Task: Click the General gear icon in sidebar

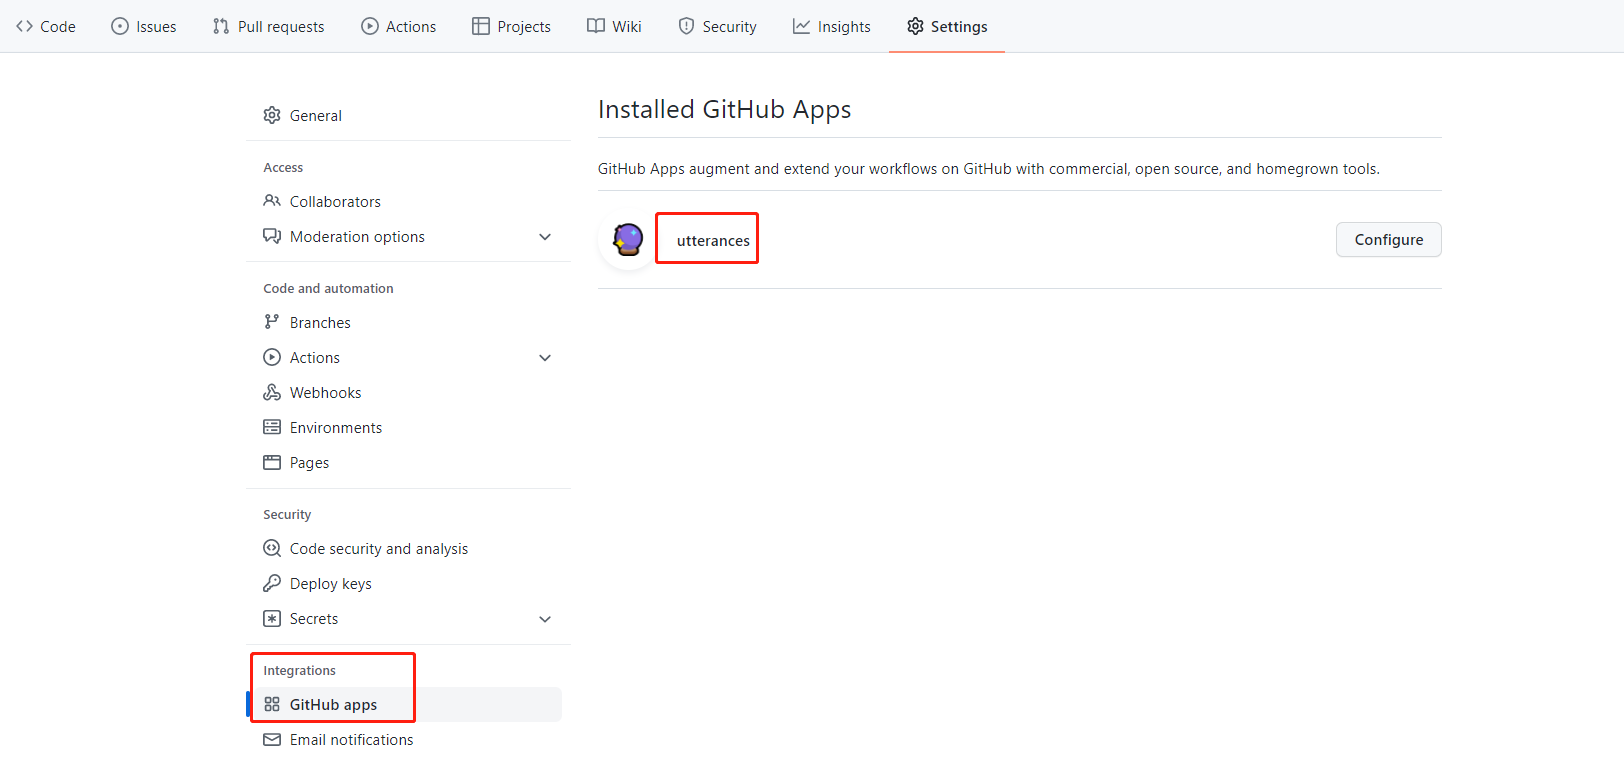Action: (x=272, y=115)
